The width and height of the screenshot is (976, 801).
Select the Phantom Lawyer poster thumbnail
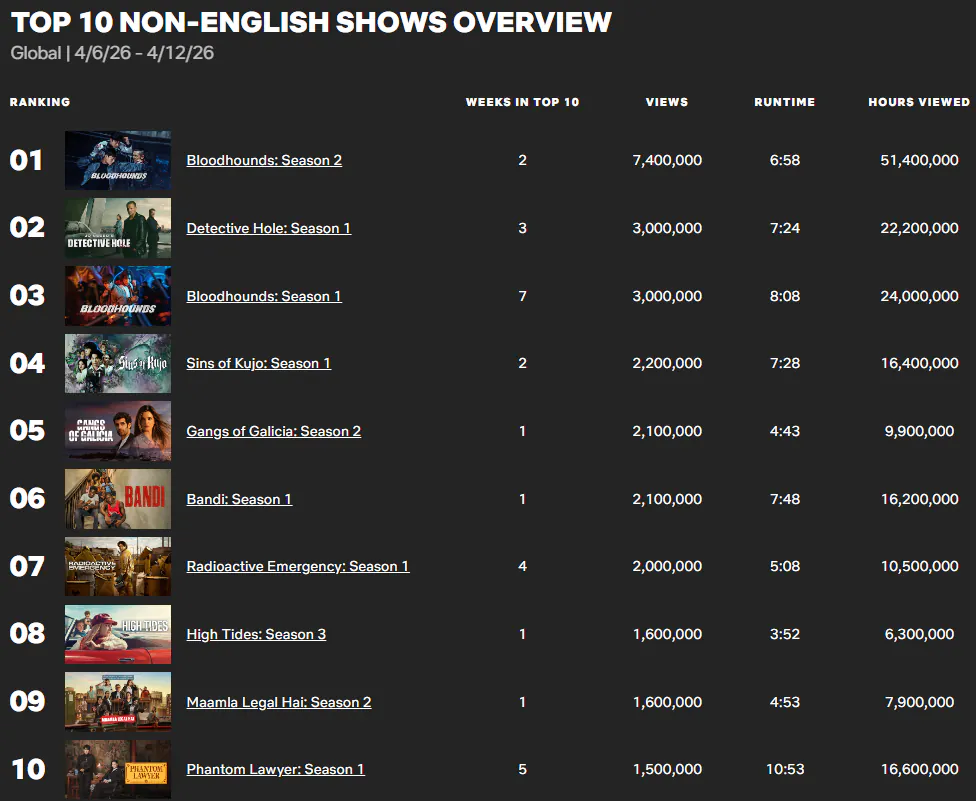[118, 769]
